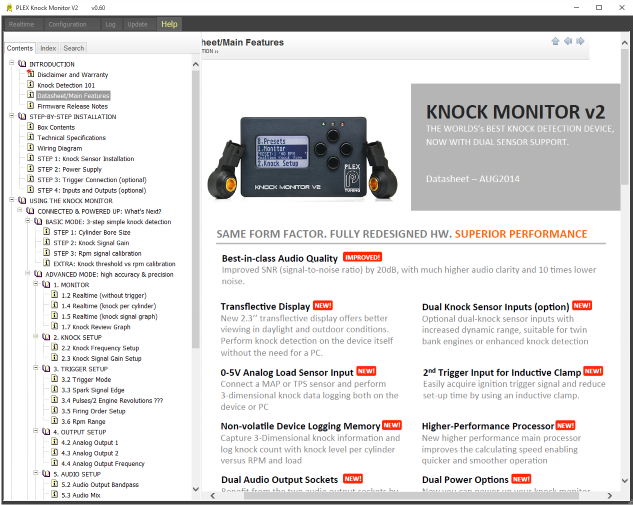
Task: Click the page icon beside 3.6 Rpm Range
Action: coord(54,421)
